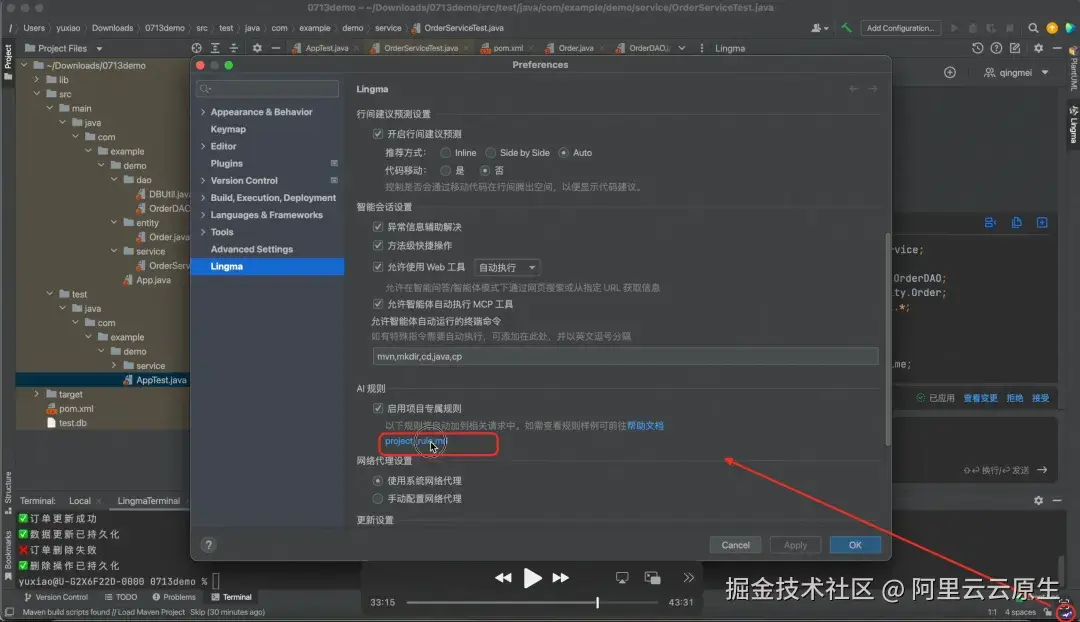Click the Collapse All icon in Project panel
The image size is (1080, 622).
[233, 48]
